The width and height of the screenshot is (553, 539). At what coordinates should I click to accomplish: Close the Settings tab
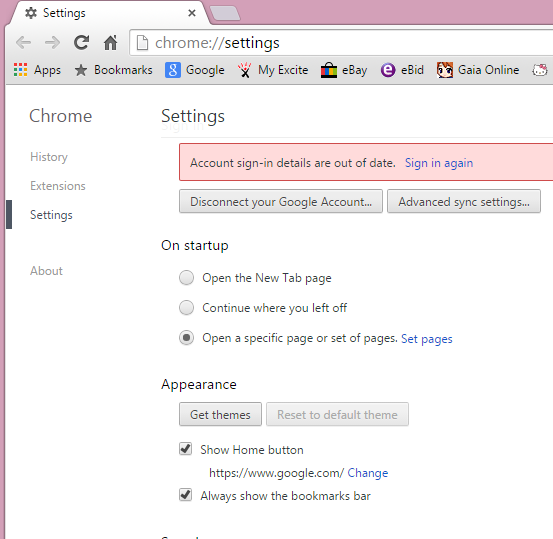tap(192, 13)
